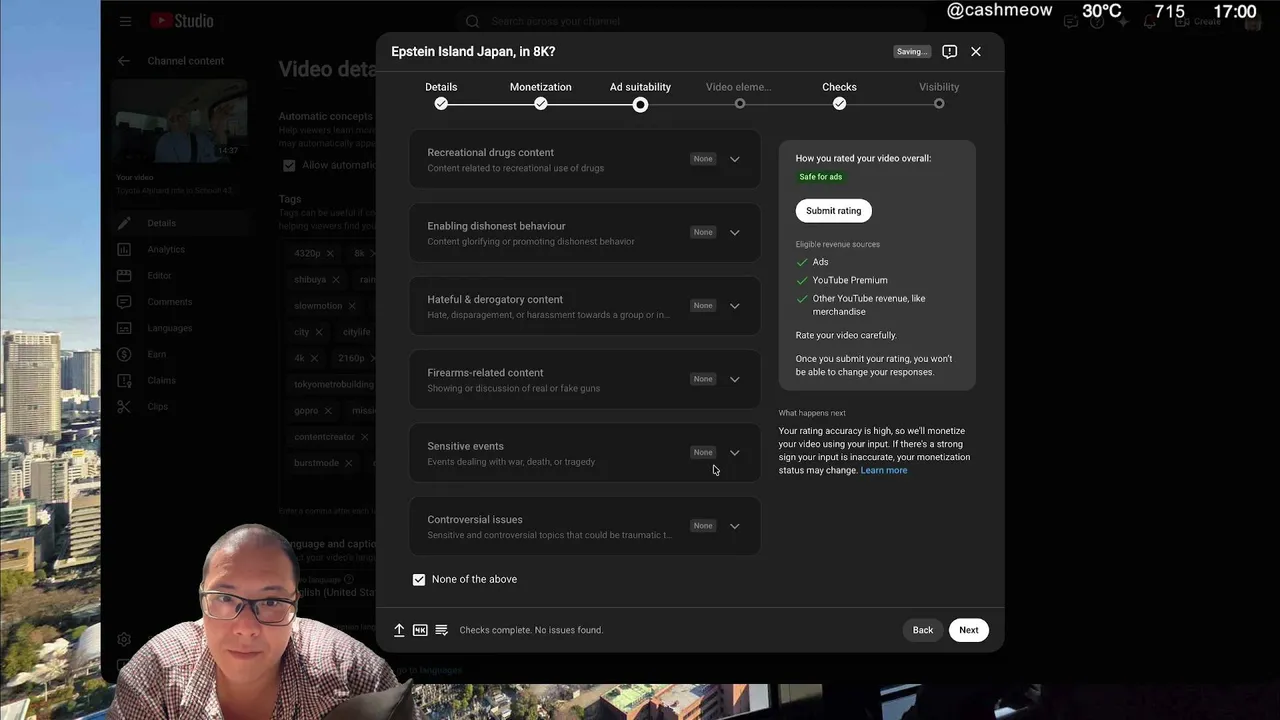Select the Ad suitability step
Viewport: 1280px width, 720px height.
(x=640, y=95)
